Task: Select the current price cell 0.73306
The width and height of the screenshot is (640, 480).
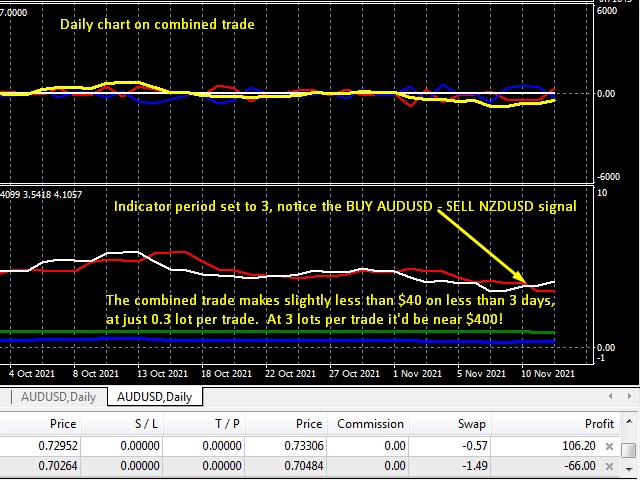Action: tap(304, 446)
